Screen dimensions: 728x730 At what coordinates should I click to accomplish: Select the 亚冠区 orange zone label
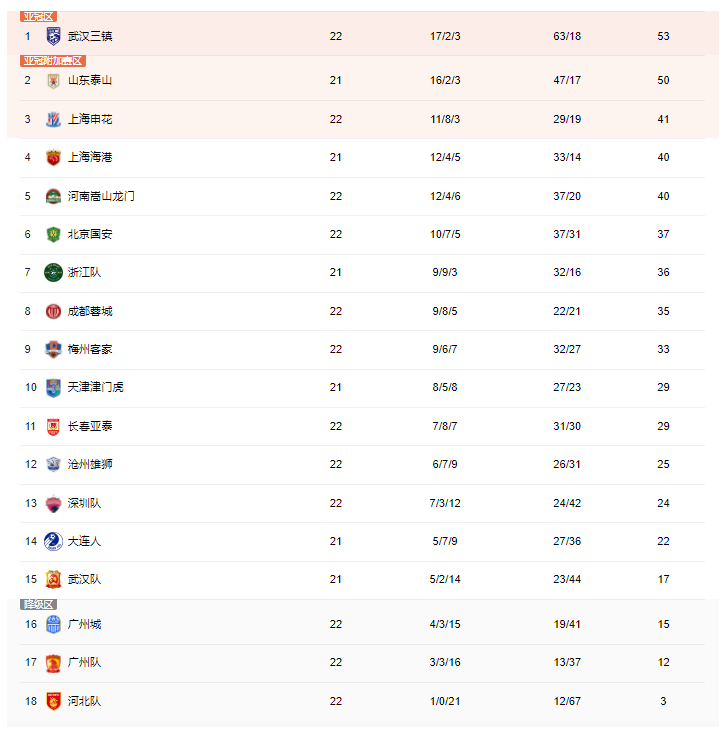point(38,17)
